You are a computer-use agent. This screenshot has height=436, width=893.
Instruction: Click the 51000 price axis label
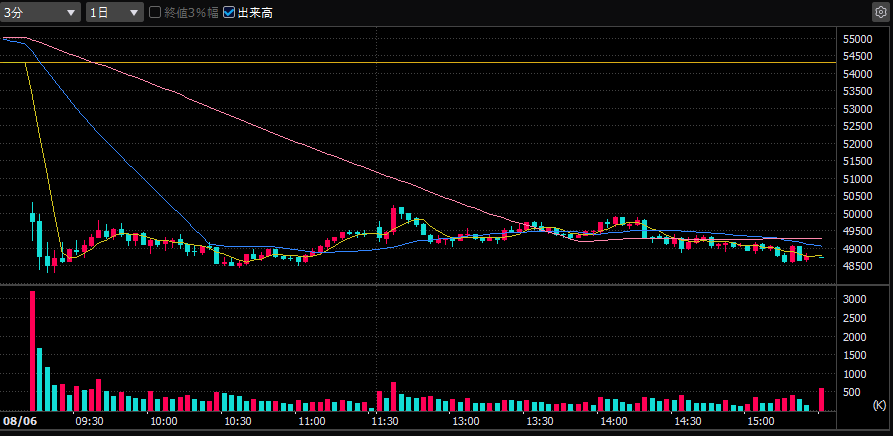[857, 179]
